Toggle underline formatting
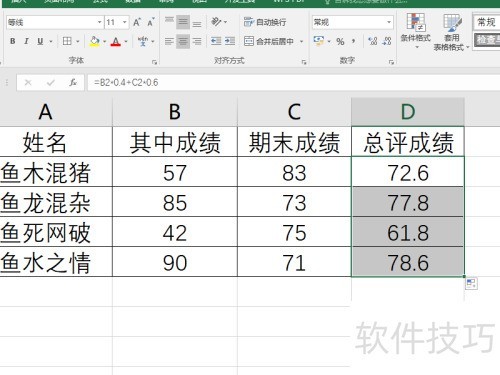The width and height of the screenshot is (500, 375). pyautogui.click(x=40, y=41)
